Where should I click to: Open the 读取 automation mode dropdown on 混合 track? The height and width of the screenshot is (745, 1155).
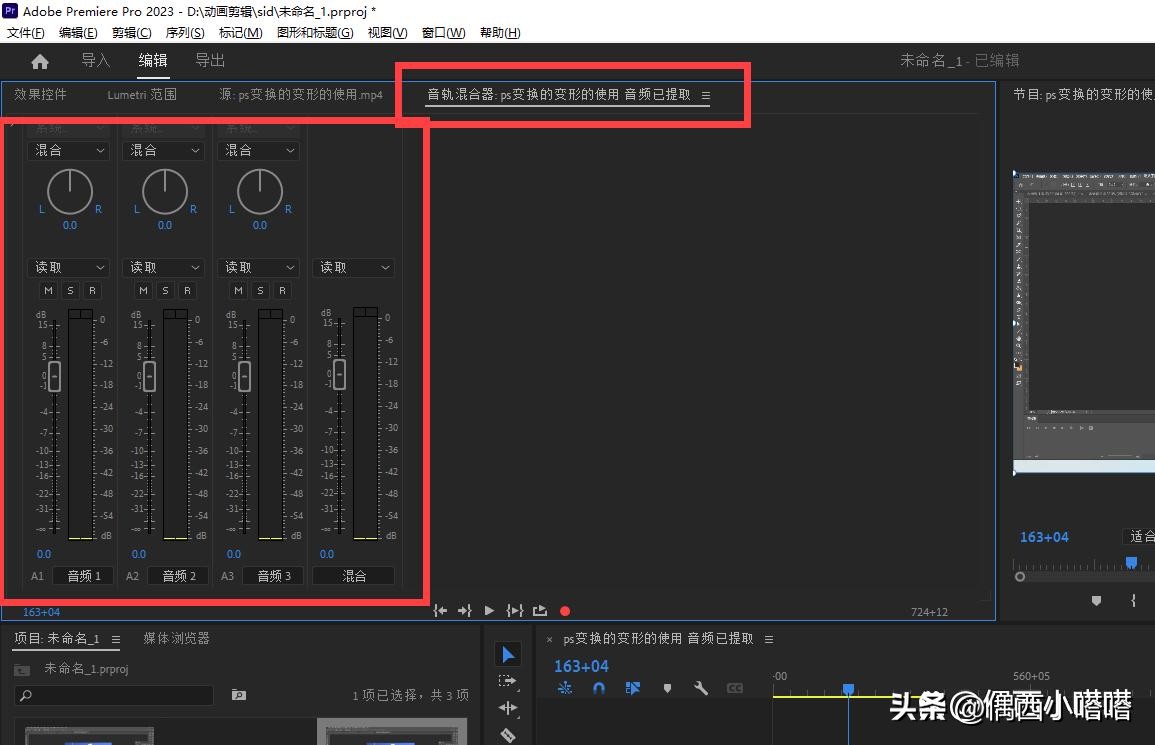353,267
